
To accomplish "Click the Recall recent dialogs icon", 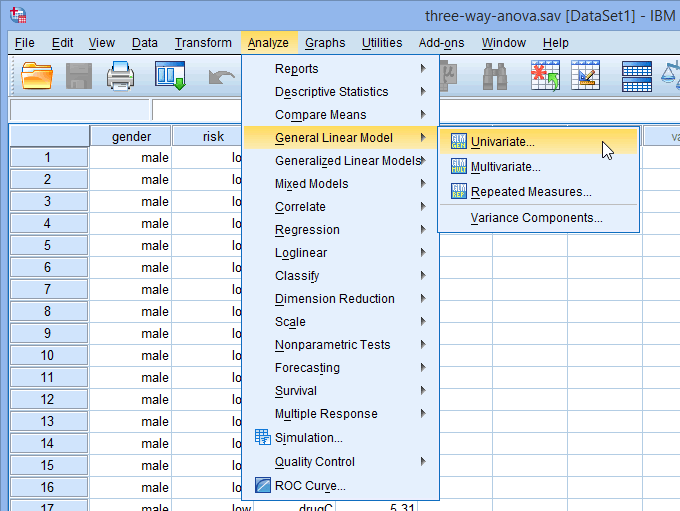I will pyautogui.click(x=170, y=75).
